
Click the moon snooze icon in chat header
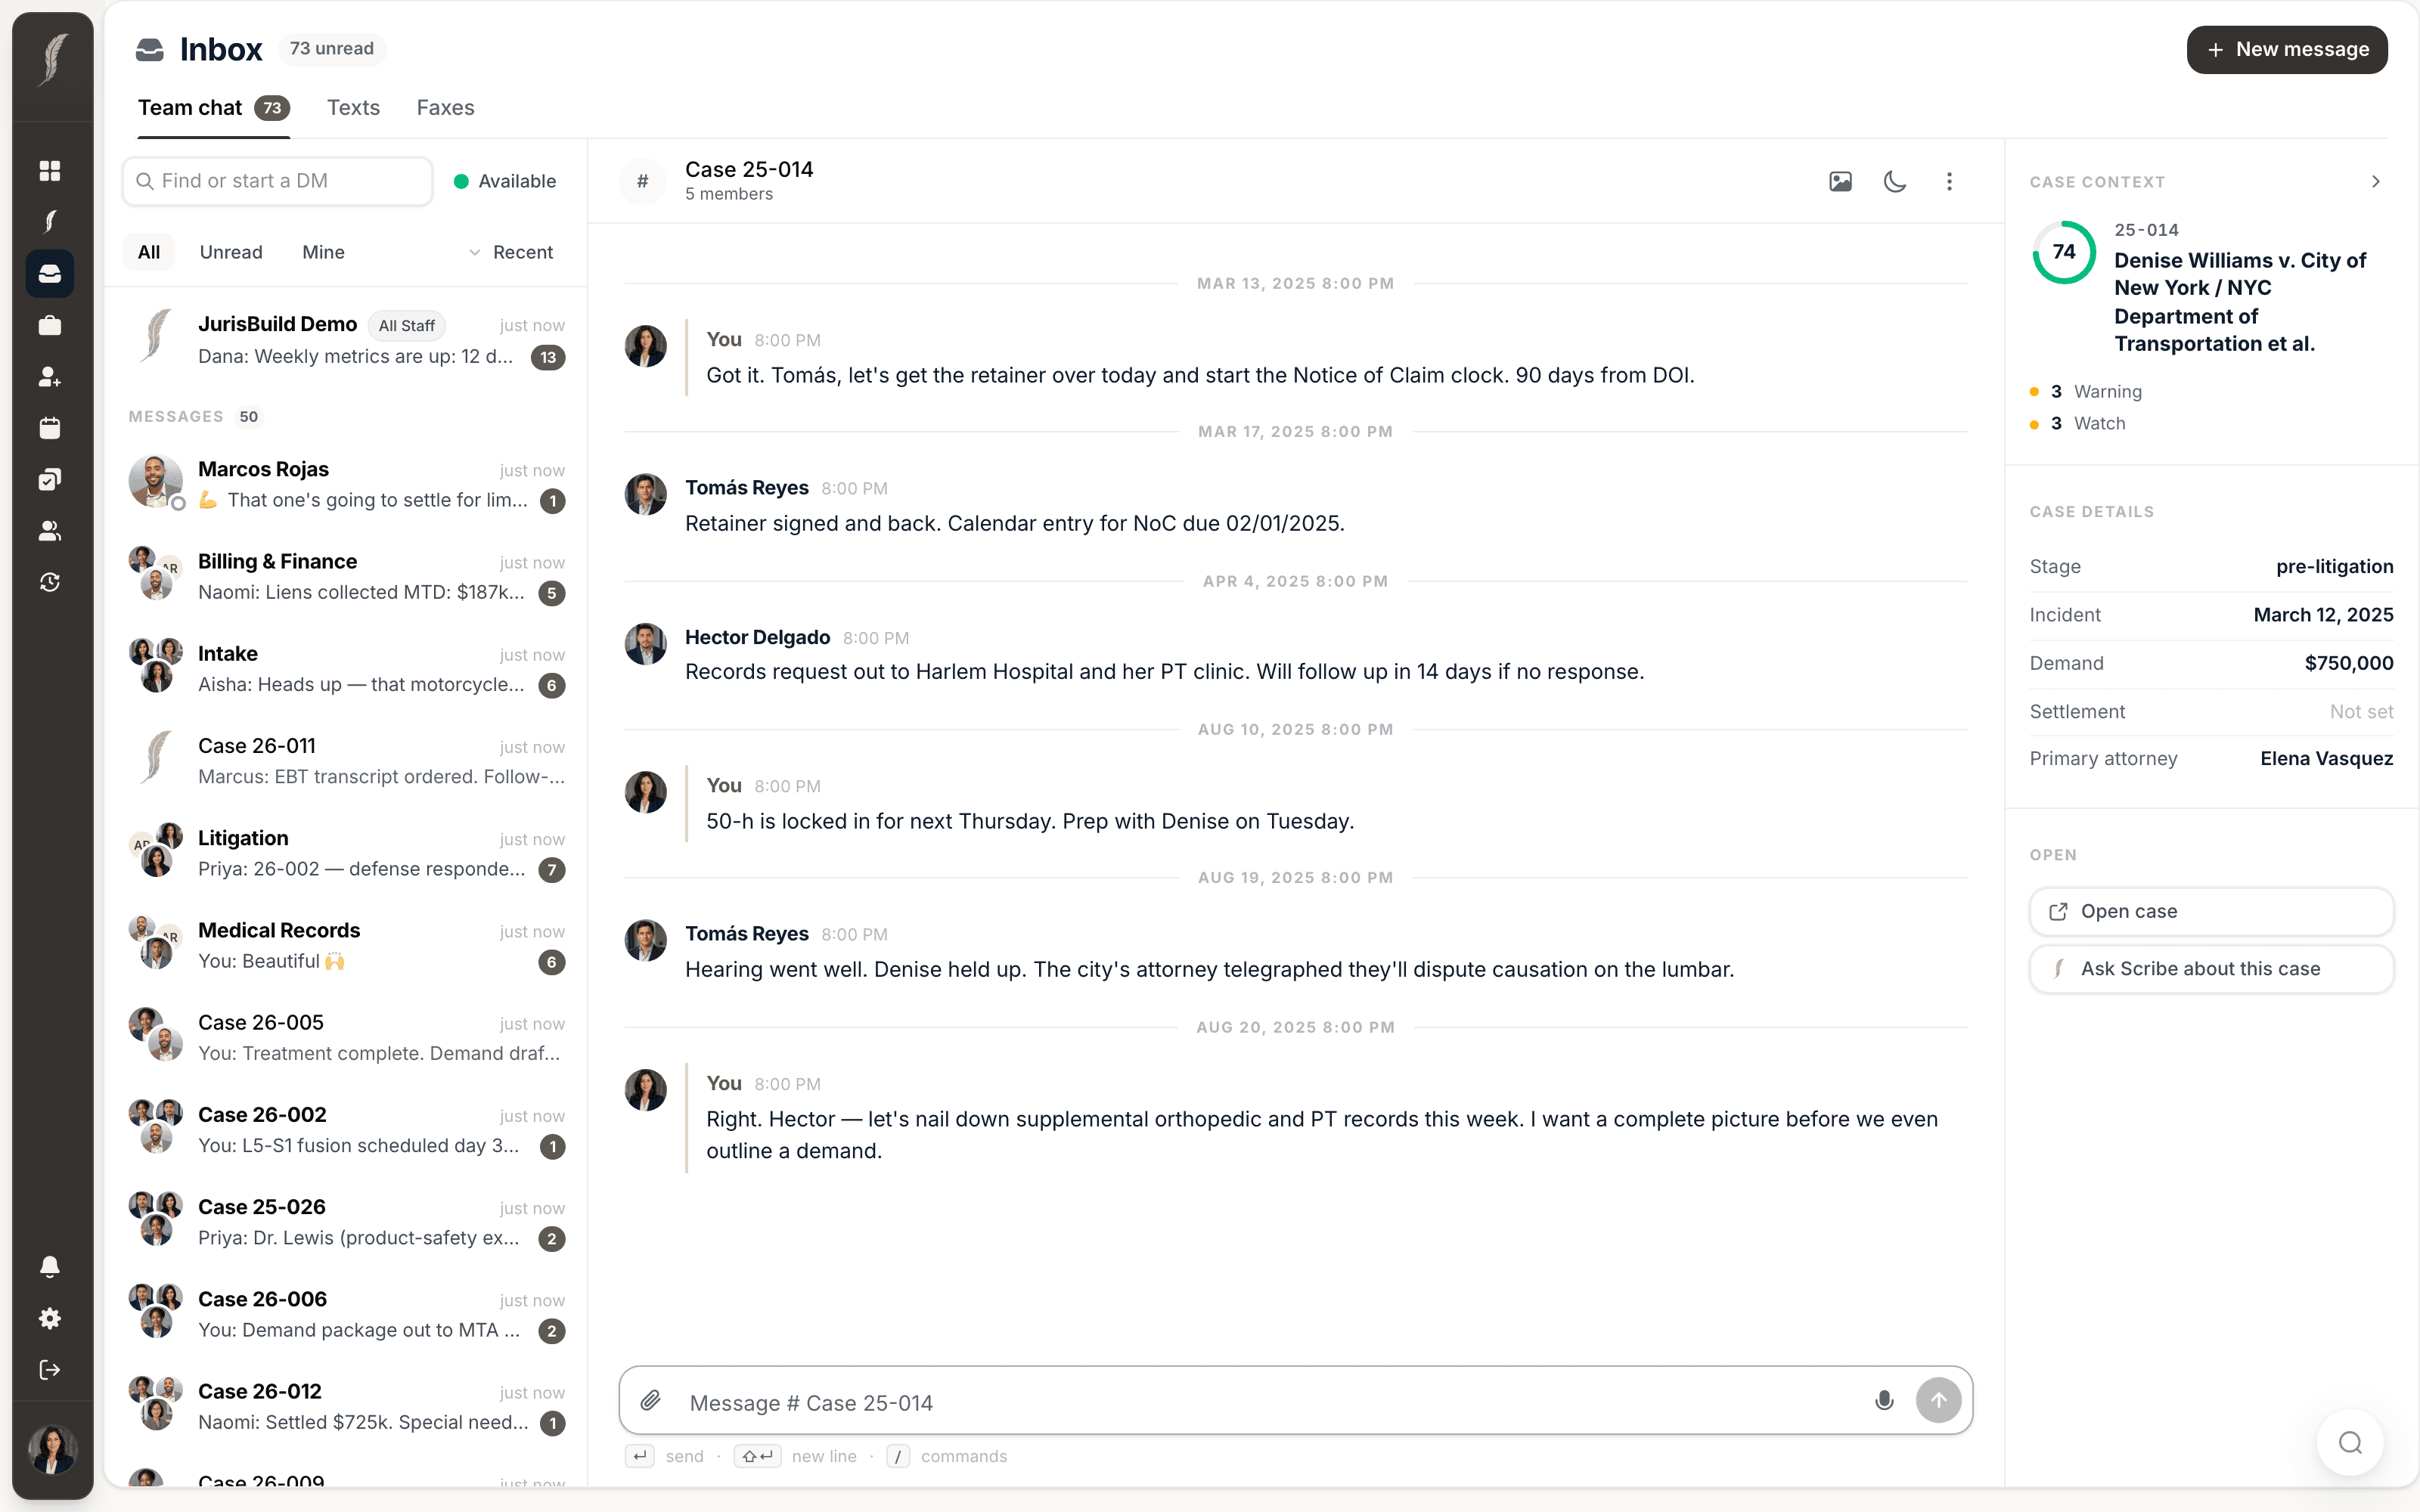tap(1895, 181)
